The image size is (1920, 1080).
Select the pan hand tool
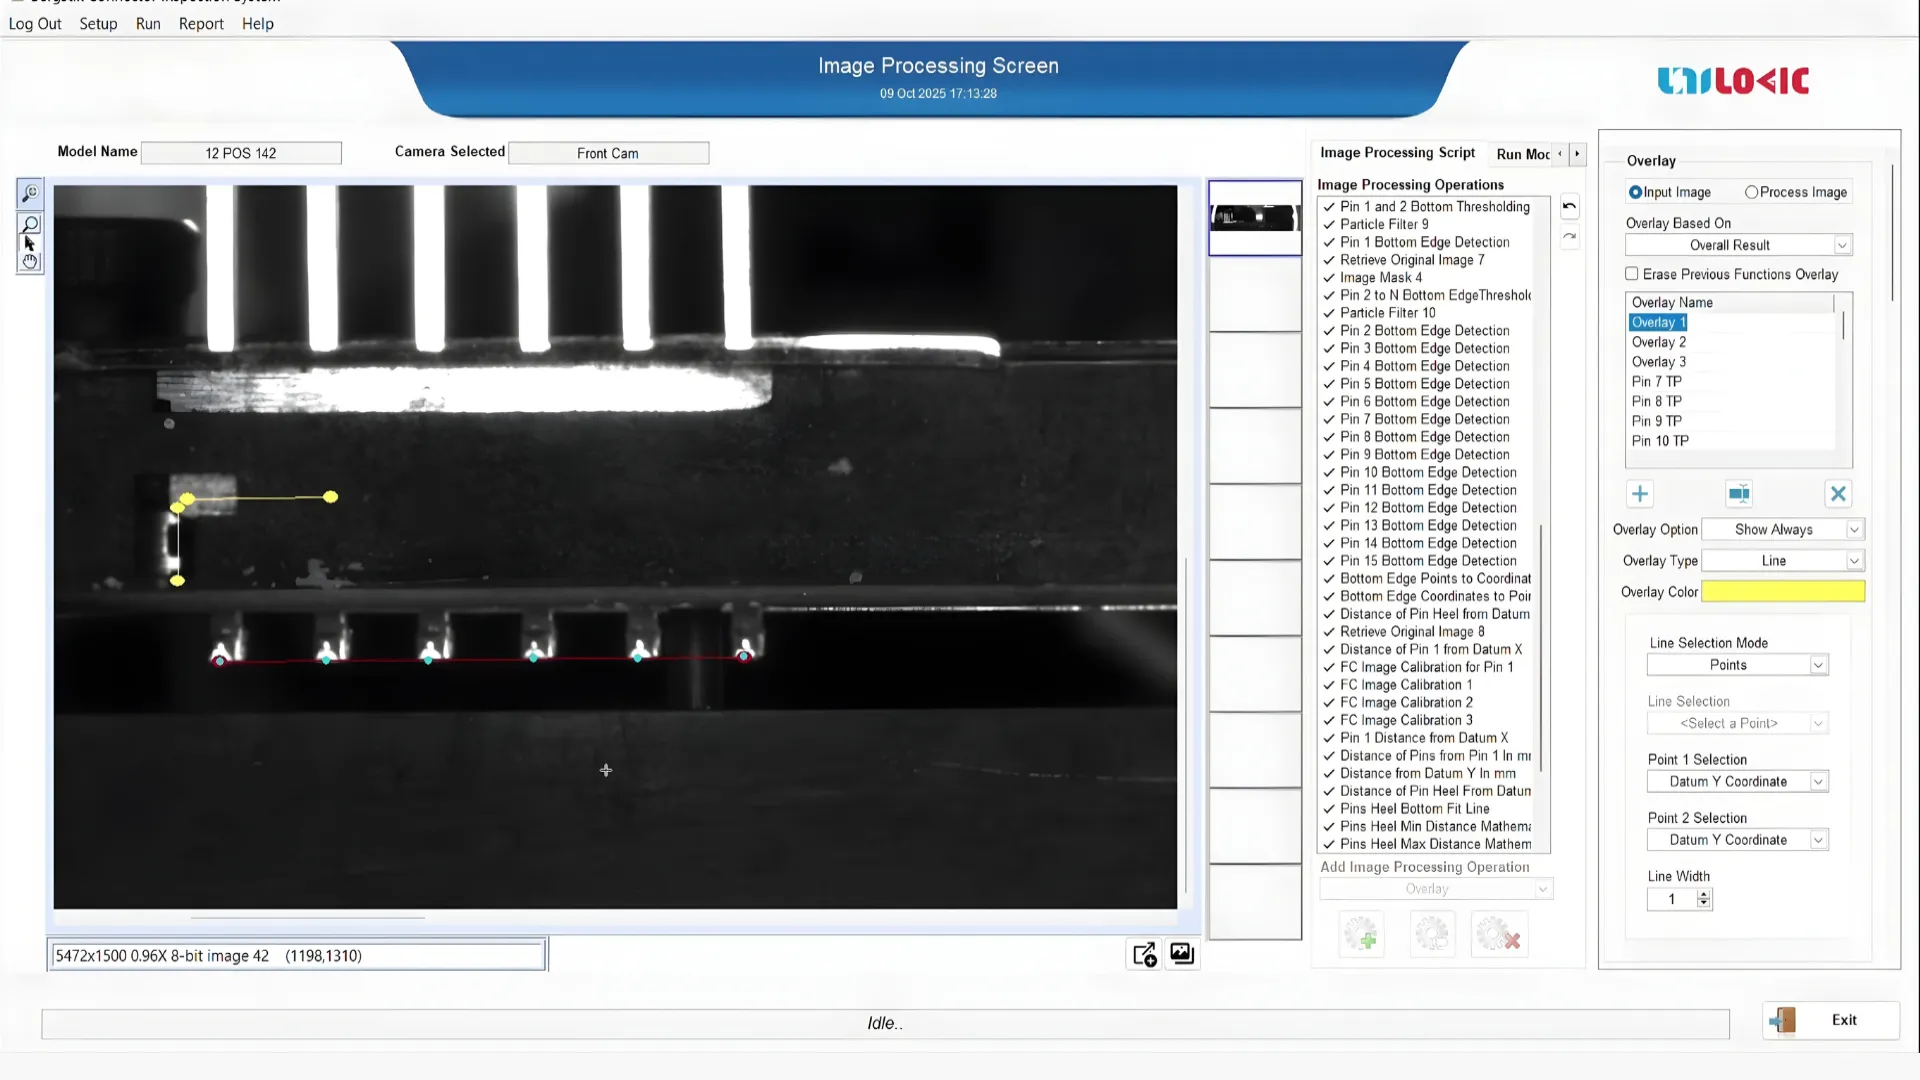[30, 262]
